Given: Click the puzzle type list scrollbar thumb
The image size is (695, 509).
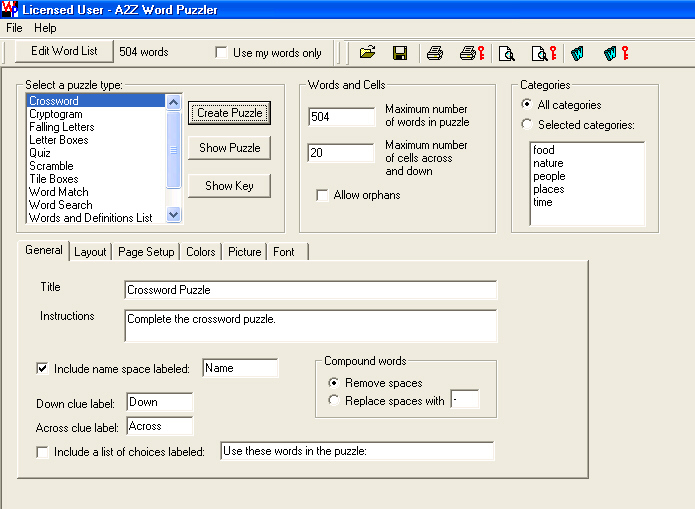Looking at the screenshot, I should tap(173, 150).
